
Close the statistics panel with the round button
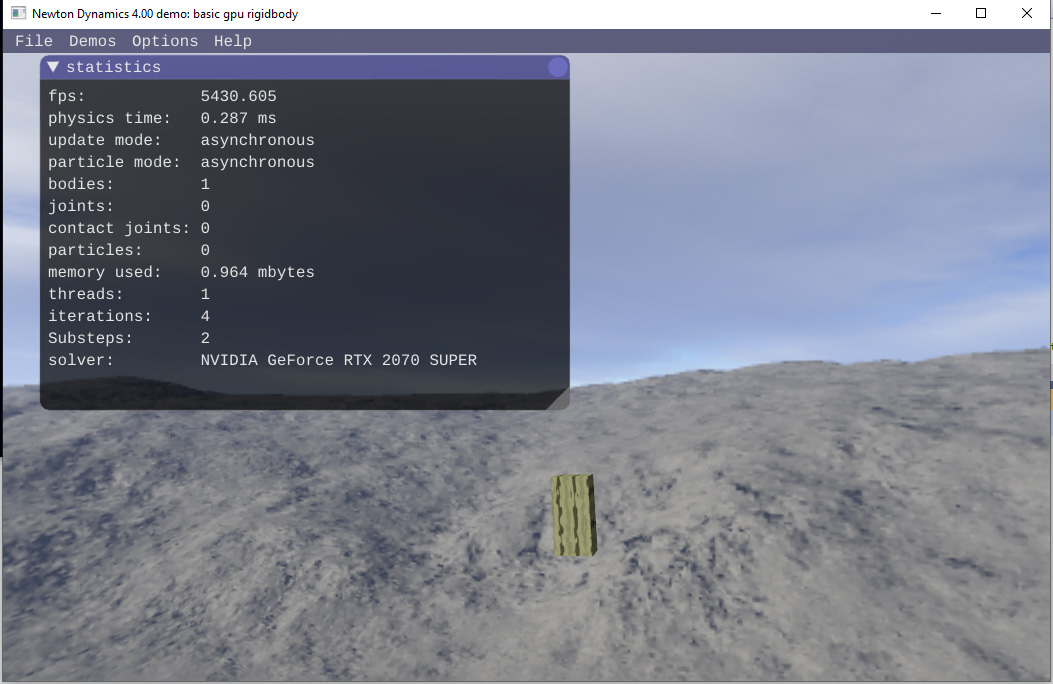(x=557, y=67)
